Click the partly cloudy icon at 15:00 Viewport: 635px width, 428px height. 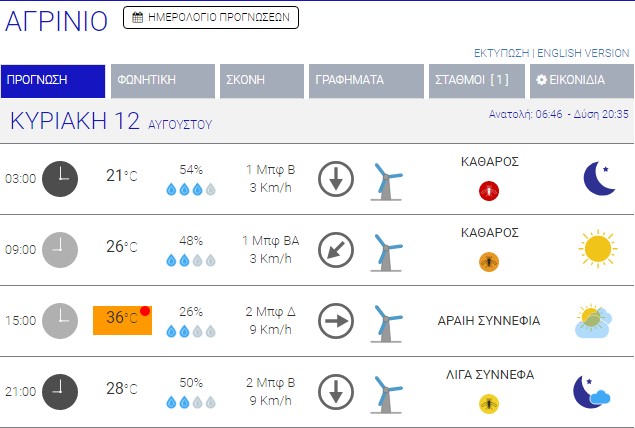click(x=594, y=321)
